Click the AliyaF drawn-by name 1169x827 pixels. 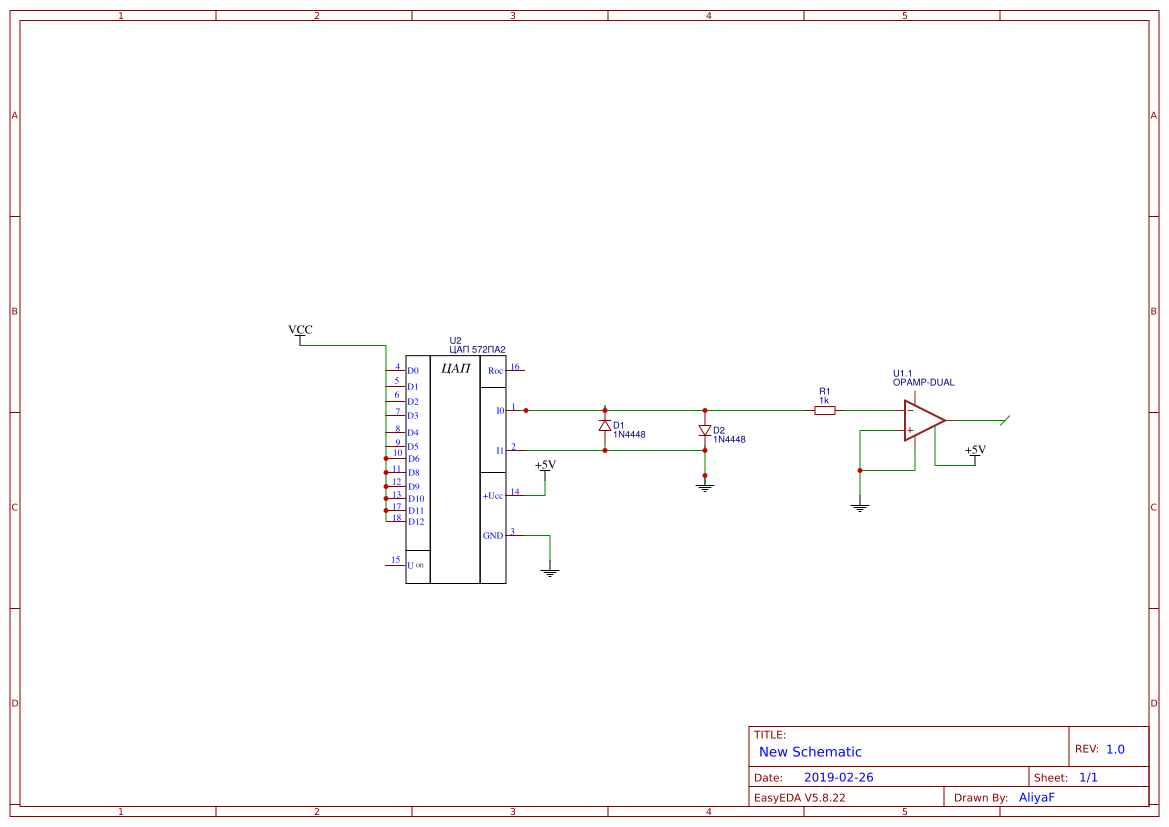1037,797
